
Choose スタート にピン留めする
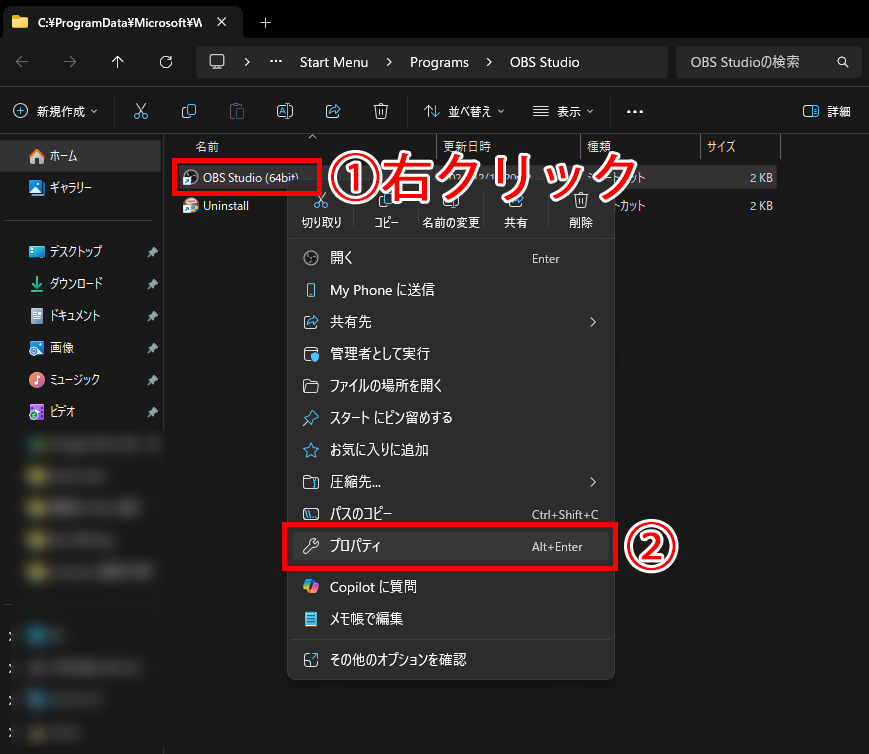(451, 417)
